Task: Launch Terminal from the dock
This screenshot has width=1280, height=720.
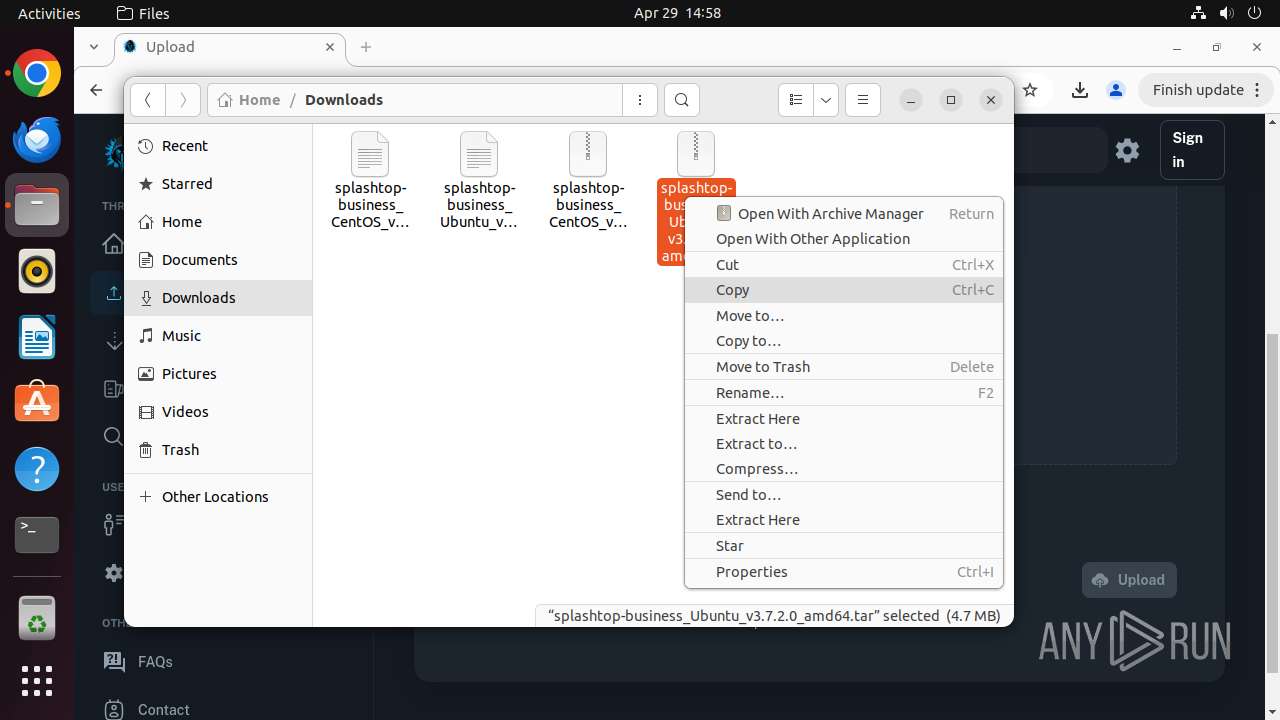Action: tap(37, 535)
